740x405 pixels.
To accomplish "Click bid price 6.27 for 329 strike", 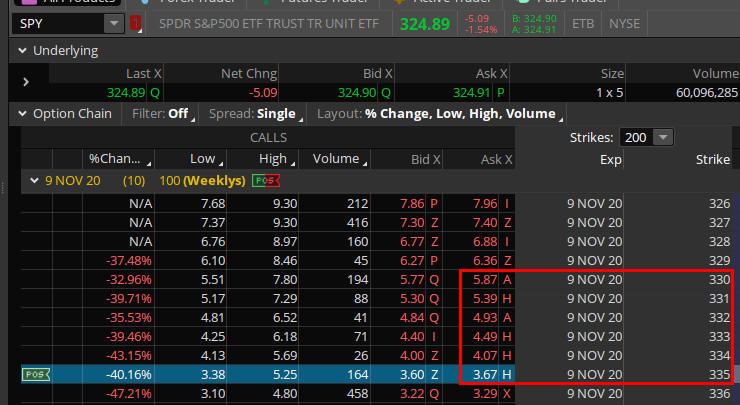I will [x=412, y=261].
